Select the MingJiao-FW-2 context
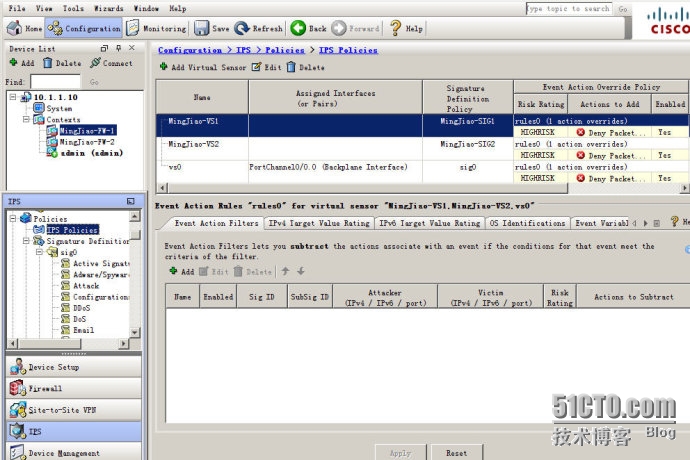 tap(81, 142)
